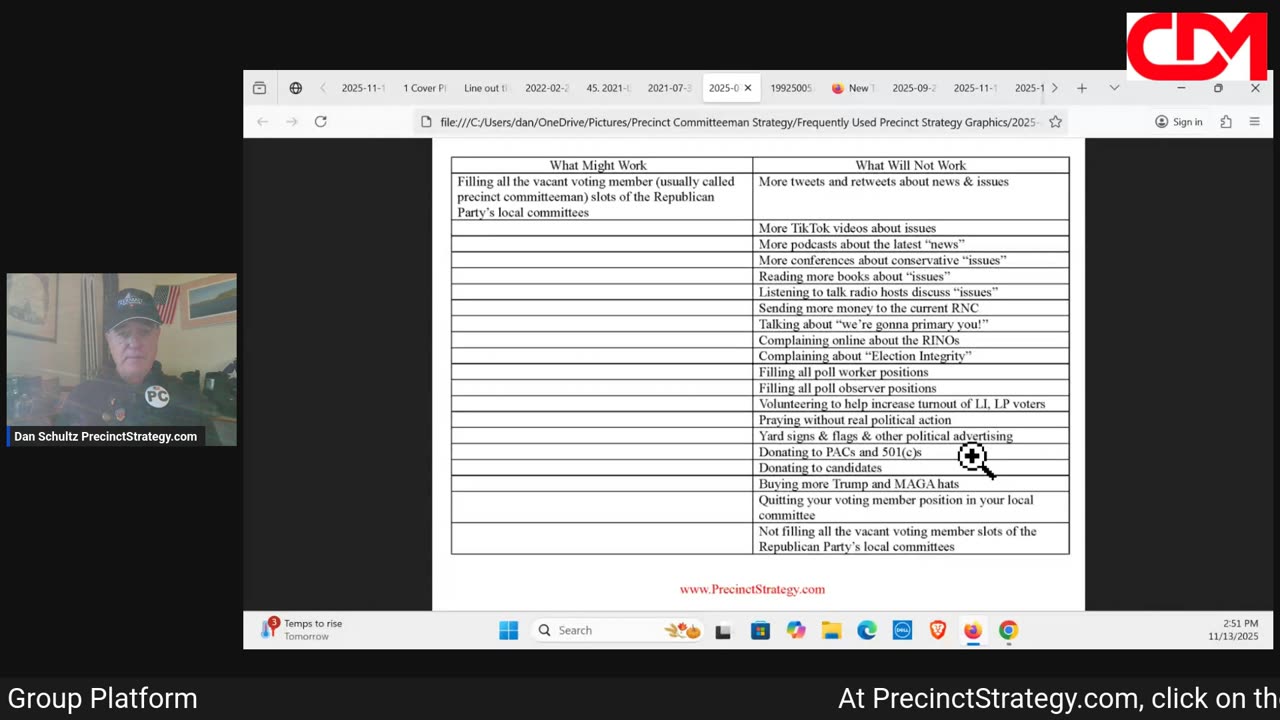This screenshot has width=1280, height=720.
Task: Switch to the 'New T' Firefox tab
Action: [x=853, y=88]
